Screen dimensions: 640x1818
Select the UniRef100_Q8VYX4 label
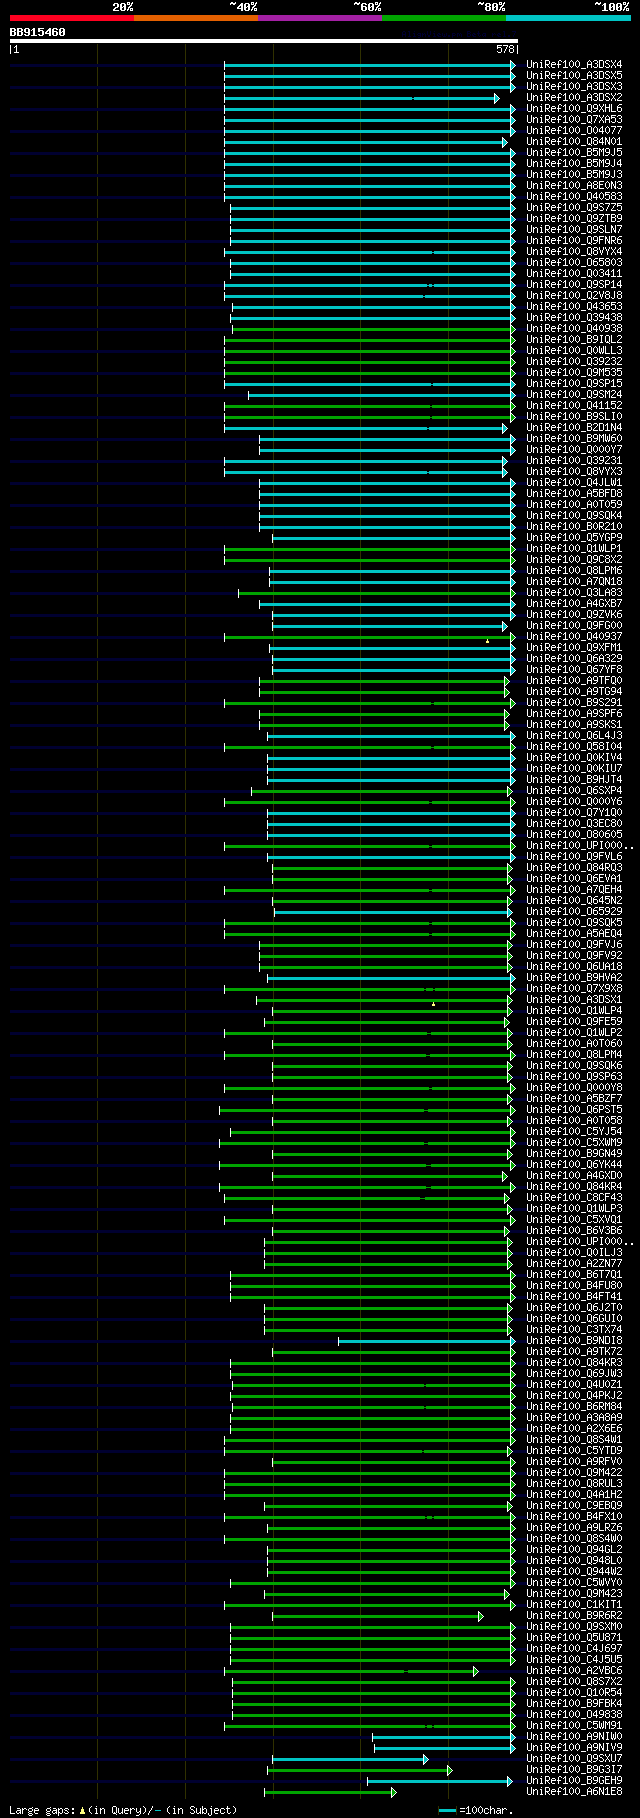click(x=574, y=252)
